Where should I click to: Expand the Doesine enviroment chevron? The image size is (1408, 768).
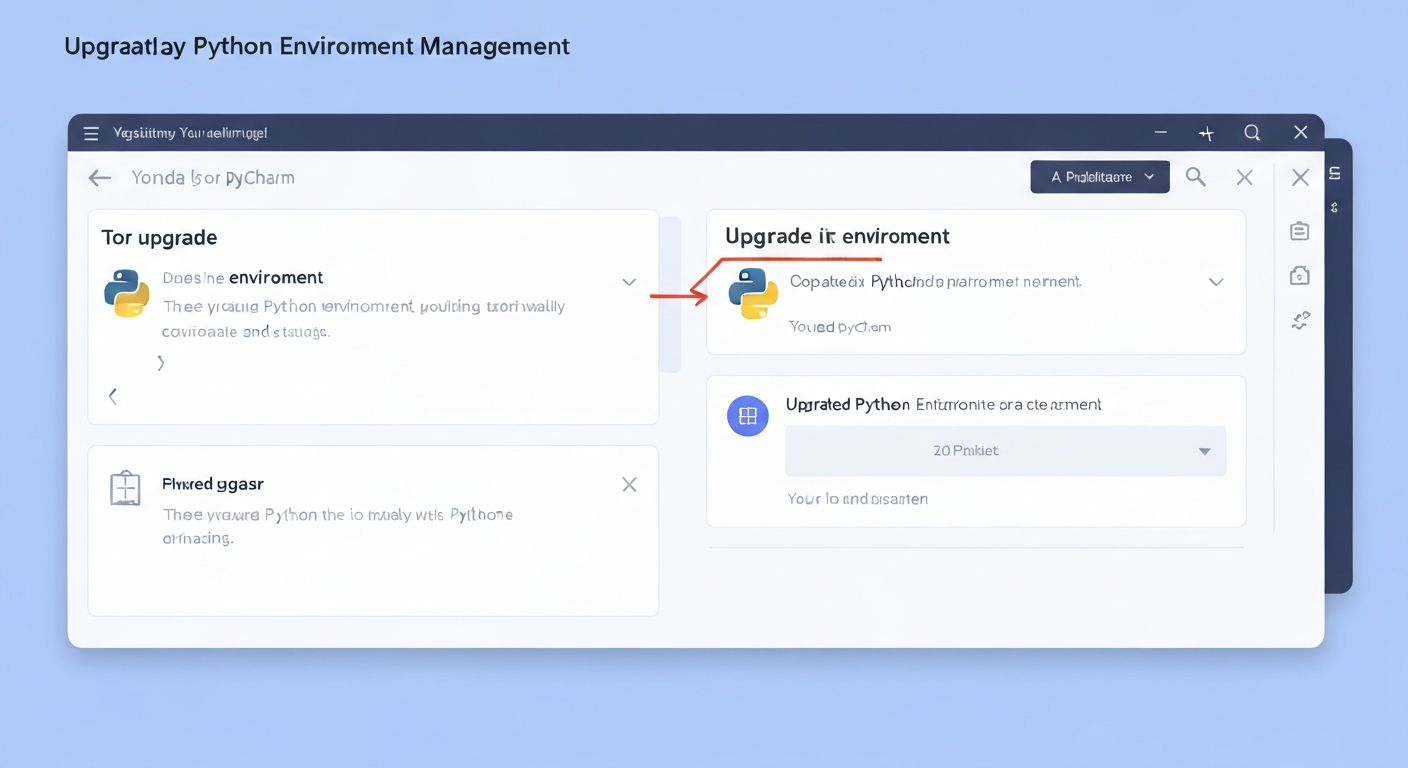tap(629, 282)
